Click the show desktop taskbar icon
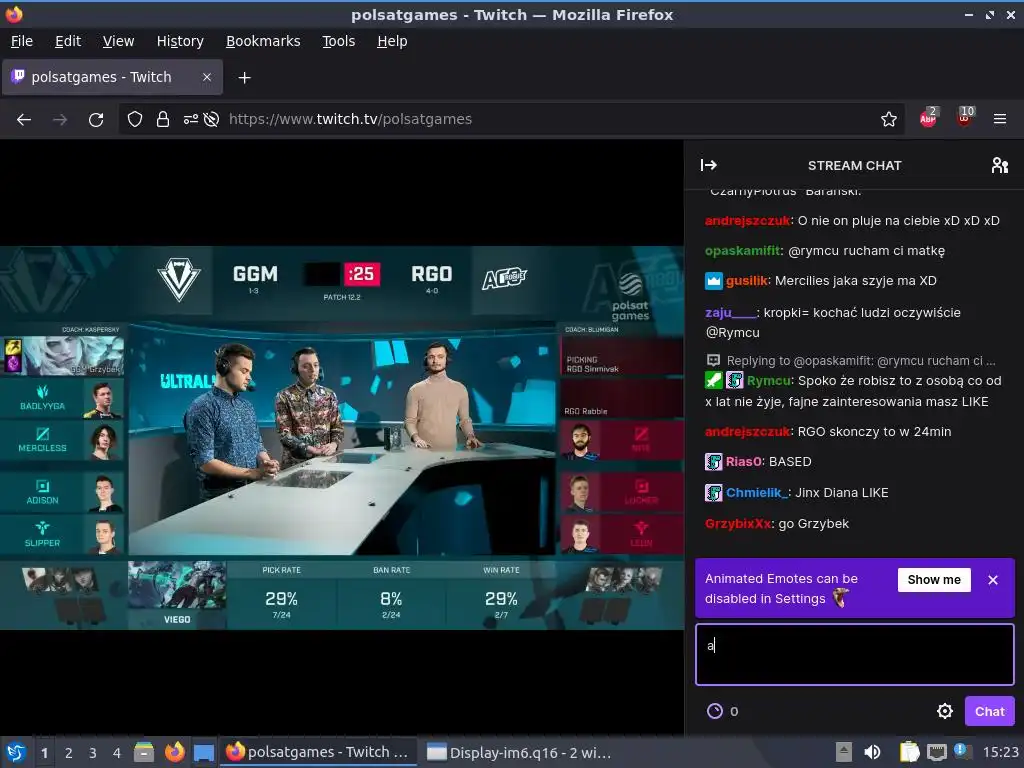Viewport: 1024px width, 768px height. (204, 752)
